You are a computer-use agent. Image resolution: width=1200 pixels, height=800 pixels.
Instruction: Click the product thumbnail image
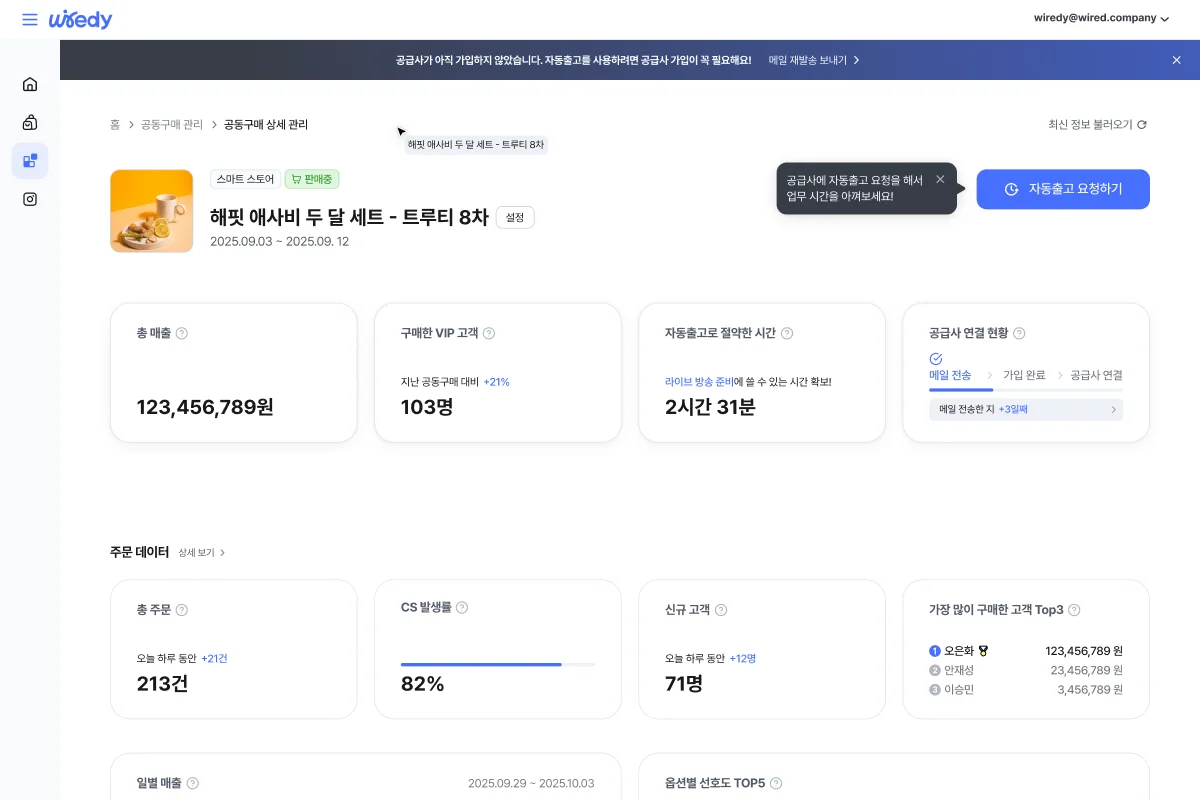[x=151, y=211]
